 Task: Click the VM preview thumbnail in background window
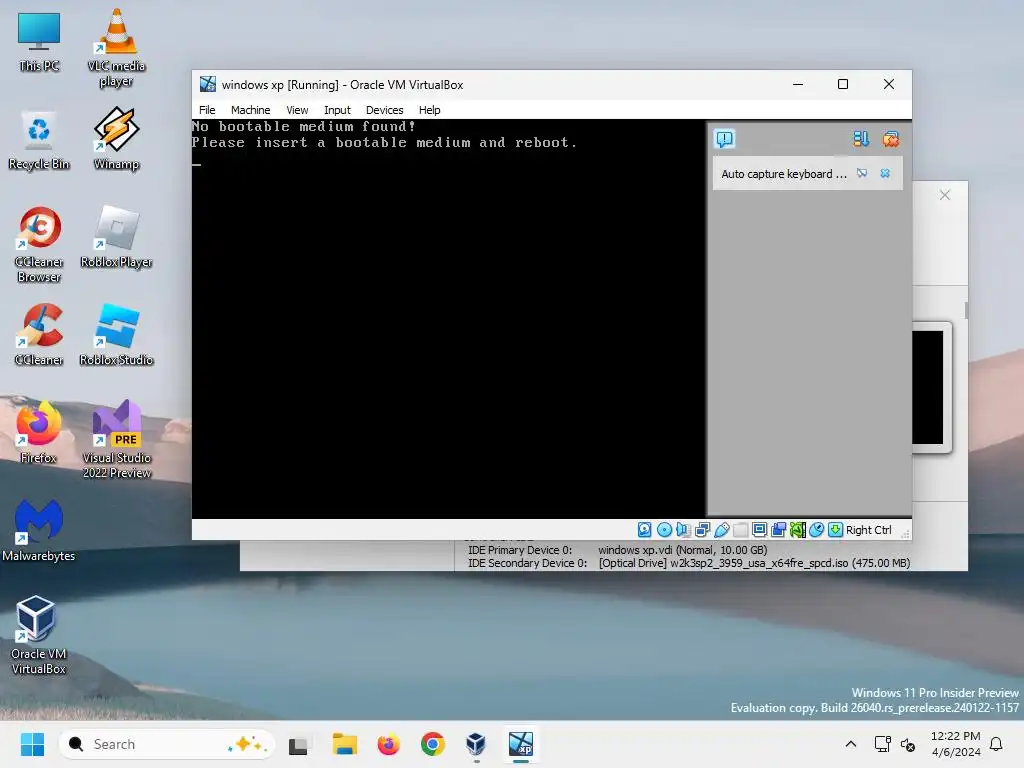coord(931,387)
